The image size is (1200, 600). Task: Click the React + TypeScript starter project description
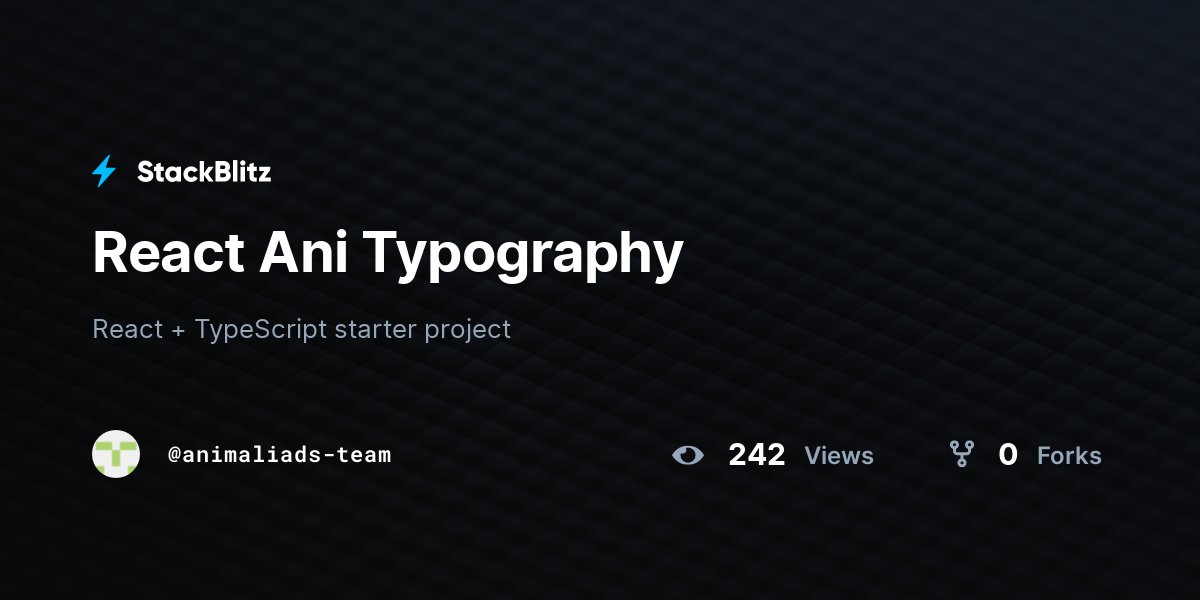click(302, 329)
